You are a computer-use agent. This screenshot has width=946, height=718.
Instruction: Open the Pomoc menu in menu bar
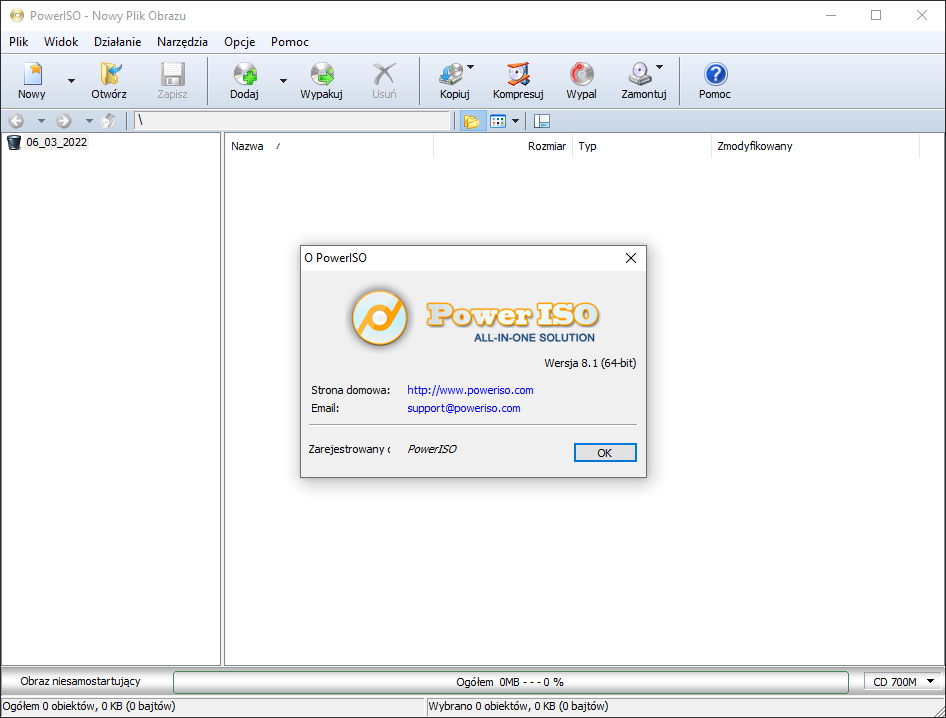[290, 42]
